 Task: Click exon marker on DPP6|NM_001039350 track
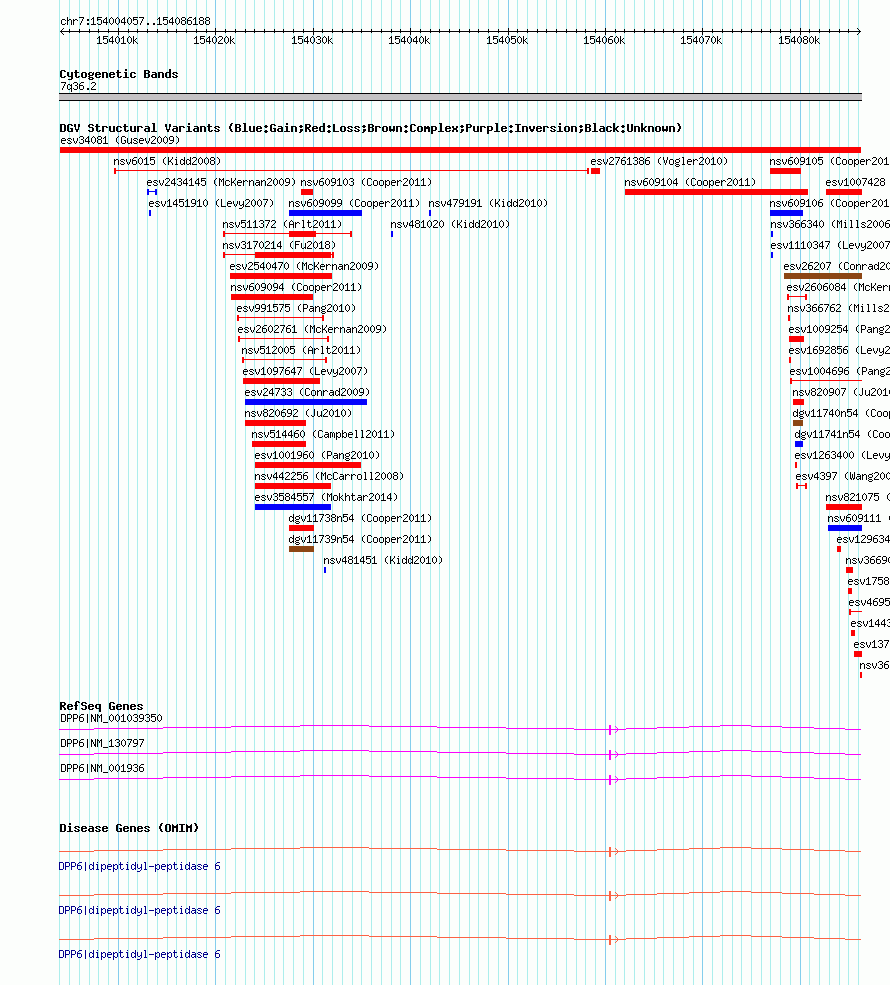pos(611,729)
